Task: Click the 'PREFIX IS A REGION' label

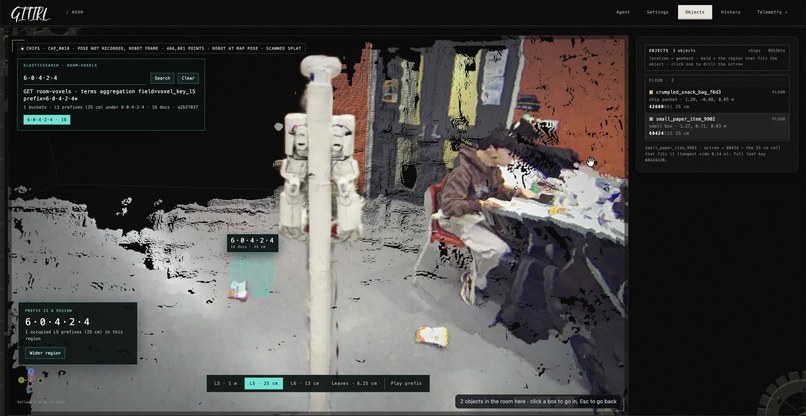Action: coord(48,311)
